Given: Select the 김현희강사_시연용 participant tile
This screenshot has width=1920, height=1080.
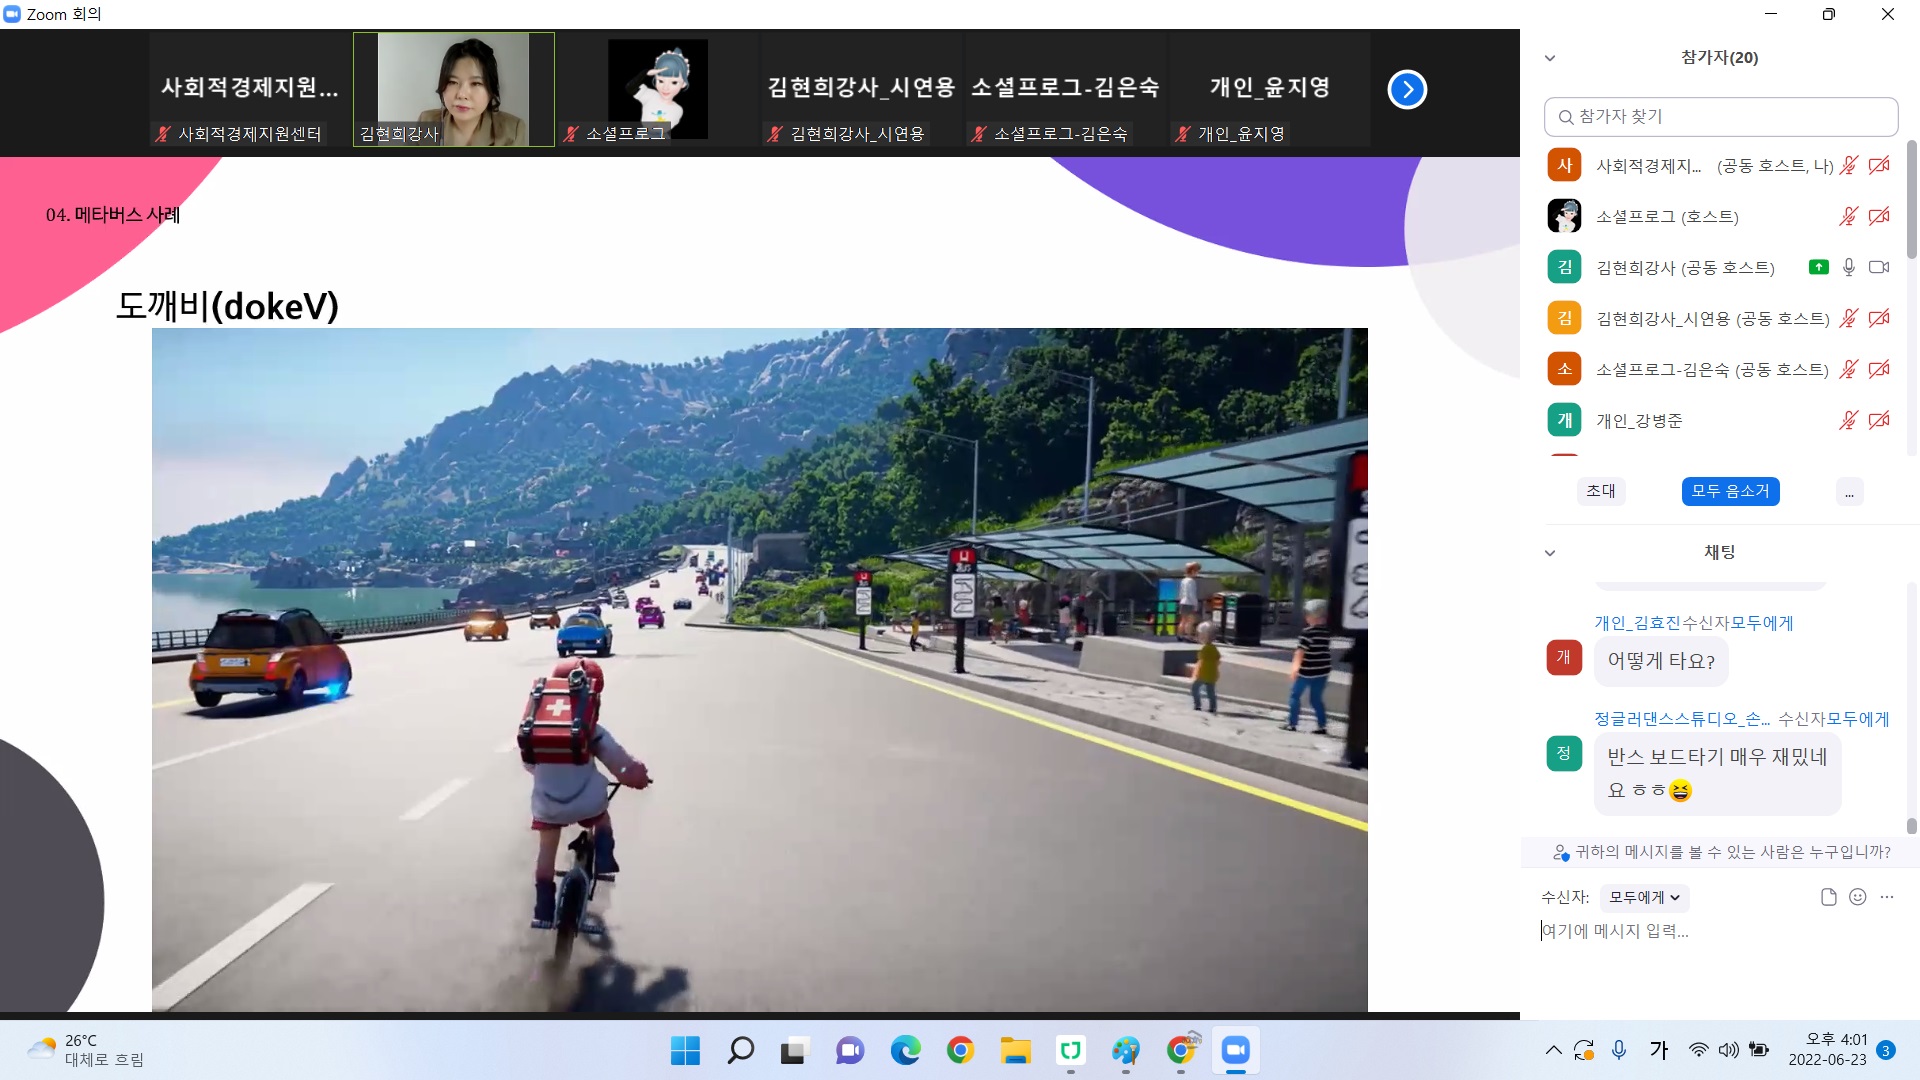Looking at the screenshot, I should tap(861, 90).
